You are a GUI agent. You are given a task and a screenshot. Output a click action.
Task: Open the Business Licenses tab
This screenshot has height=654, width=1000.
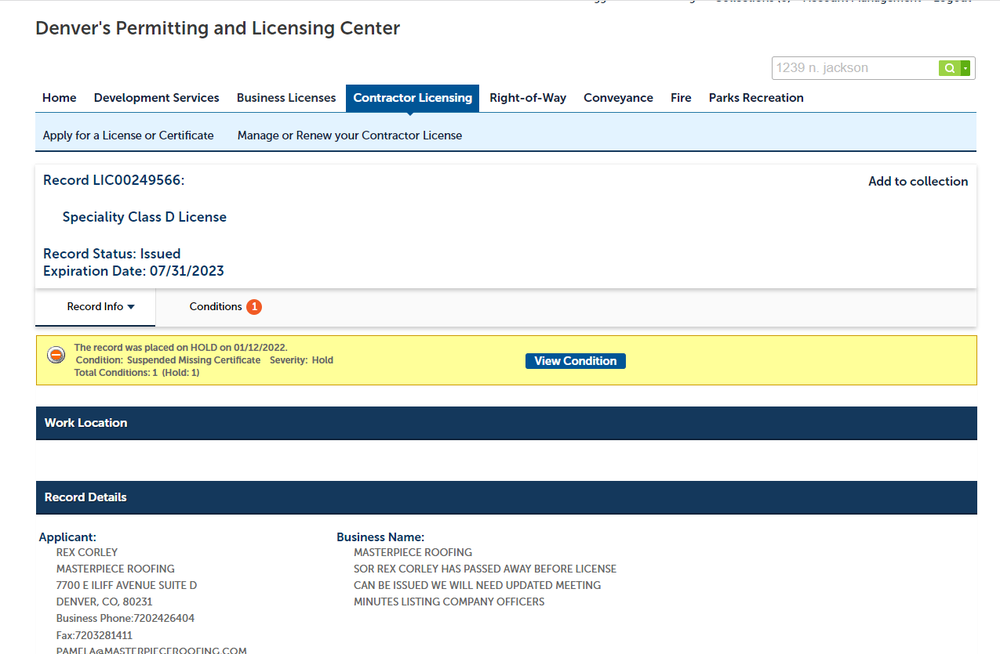click(x=286, y=98)
